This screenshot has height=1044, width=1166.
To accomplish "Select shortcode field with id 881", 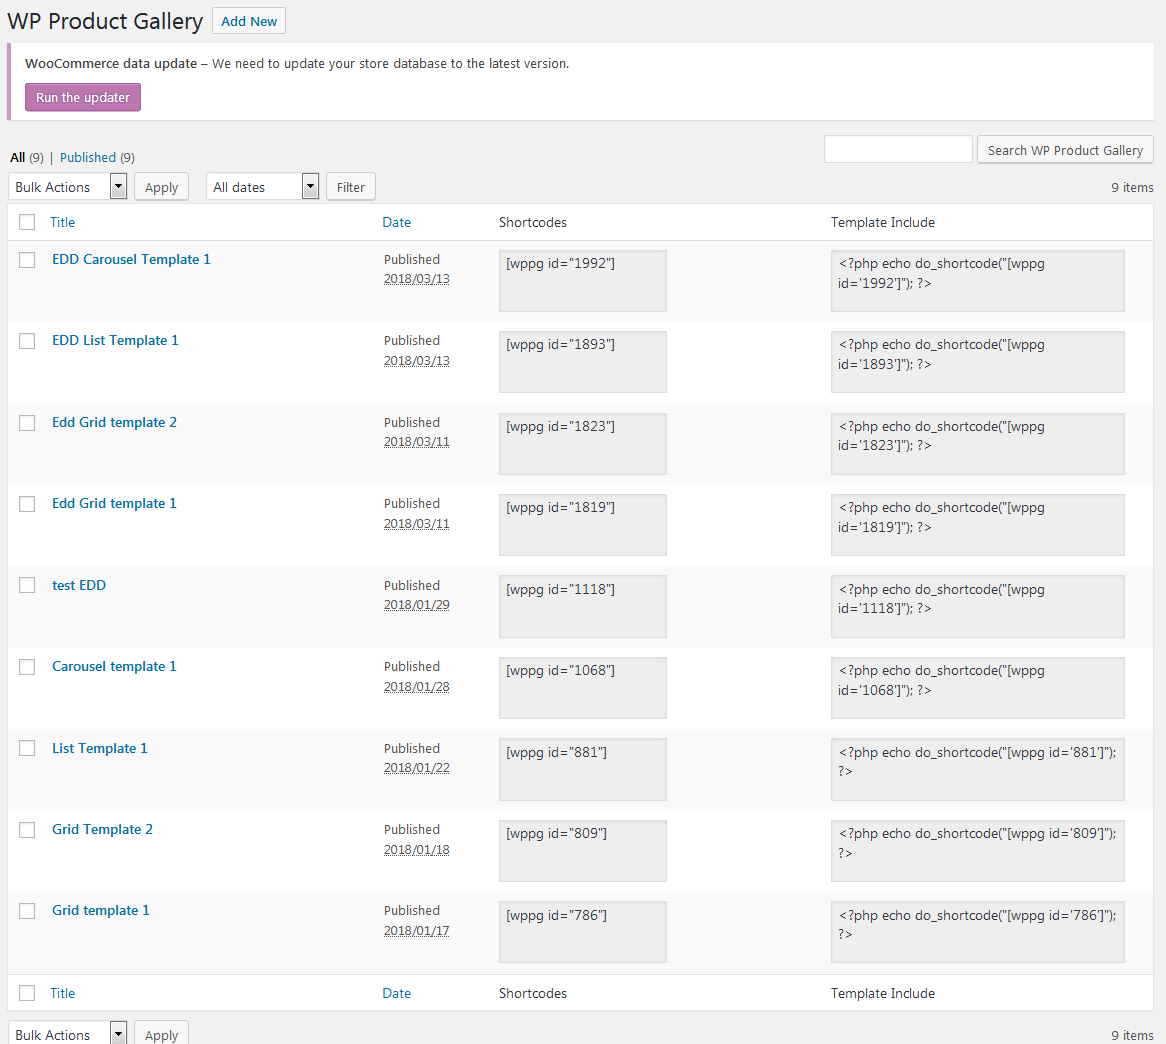I will [582, 769].
